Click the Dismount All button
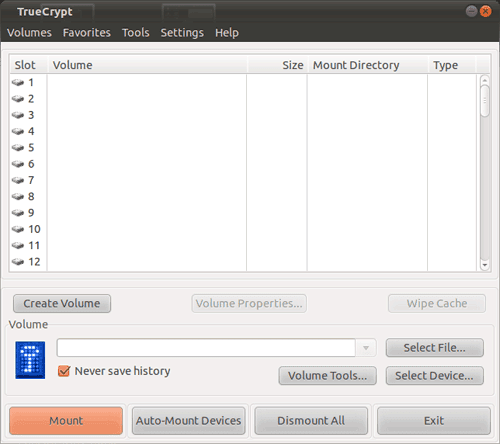This screenshot has width=500, height=444. tap(311, 421)
